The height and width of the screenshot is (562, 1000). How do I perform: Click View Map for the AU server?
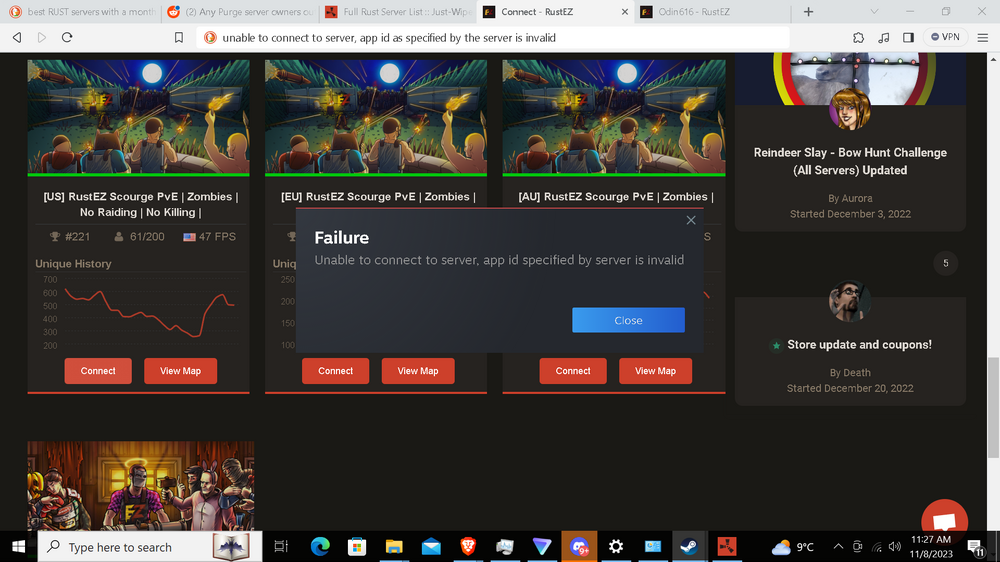[655, 371]
